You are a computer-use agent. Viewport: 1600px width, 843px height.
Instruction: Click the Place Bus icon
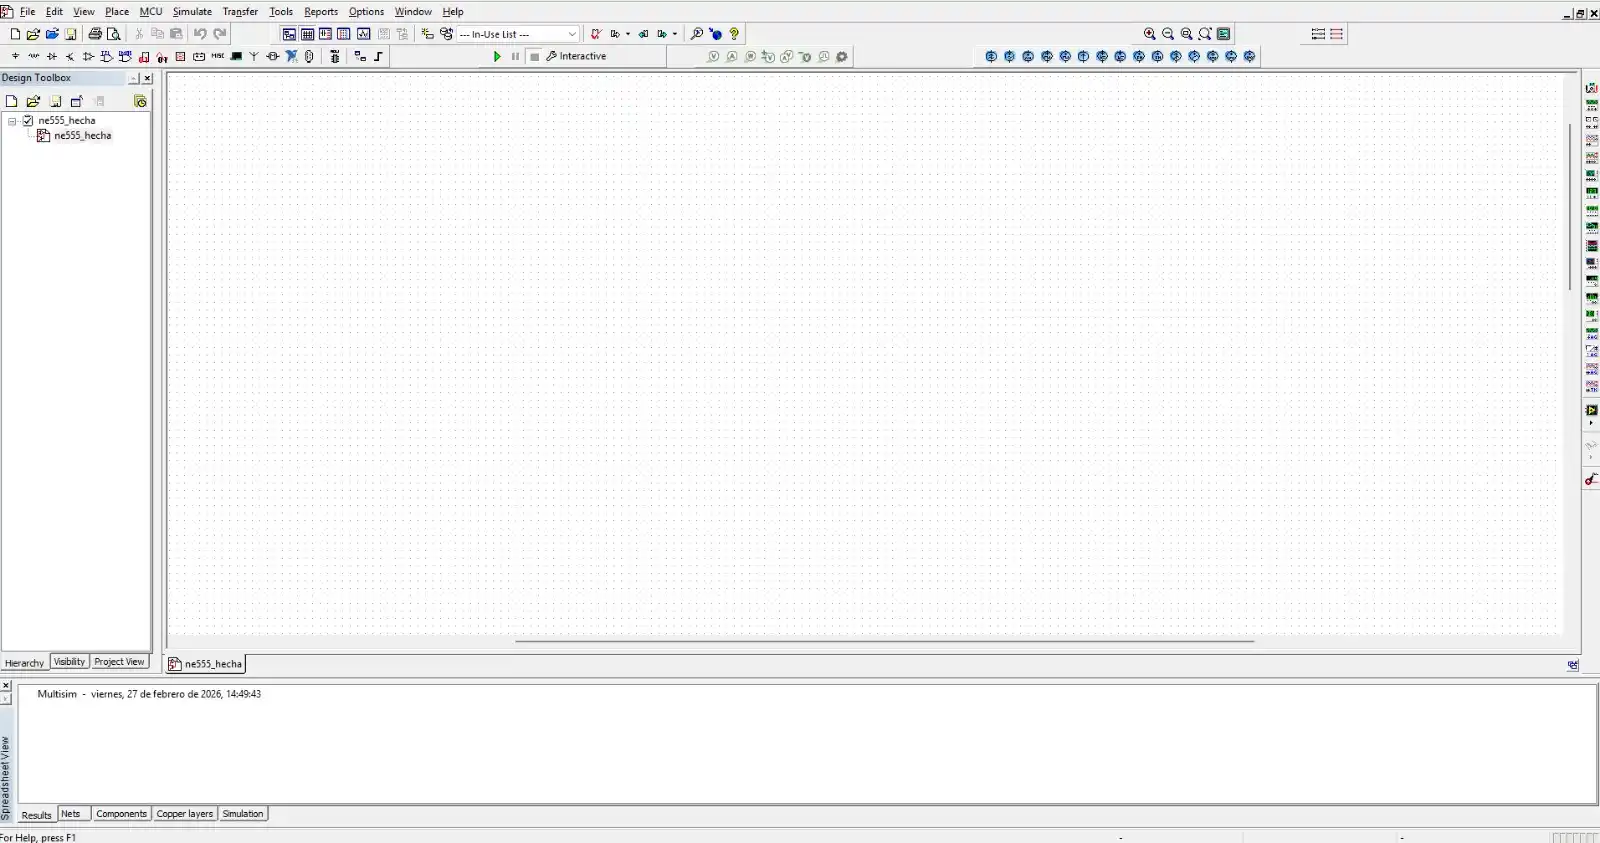(379, 57)
